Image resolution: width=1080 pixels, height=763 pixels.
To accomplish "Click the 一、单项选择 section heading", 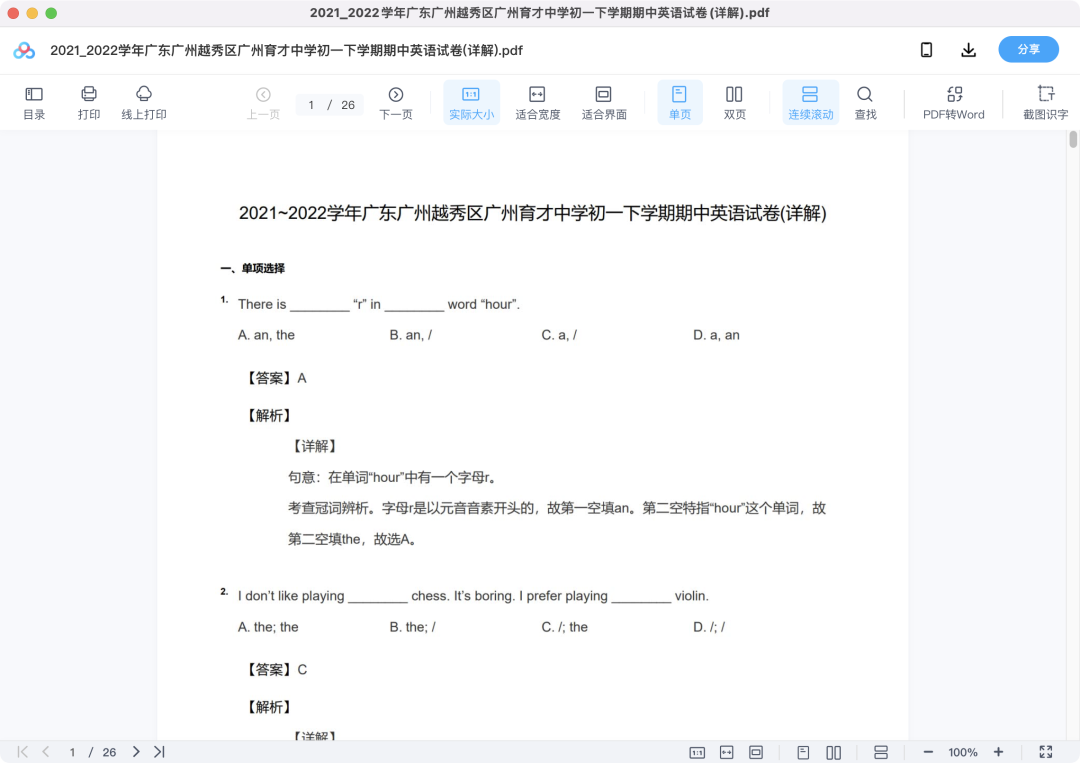I will pos(252,269).
